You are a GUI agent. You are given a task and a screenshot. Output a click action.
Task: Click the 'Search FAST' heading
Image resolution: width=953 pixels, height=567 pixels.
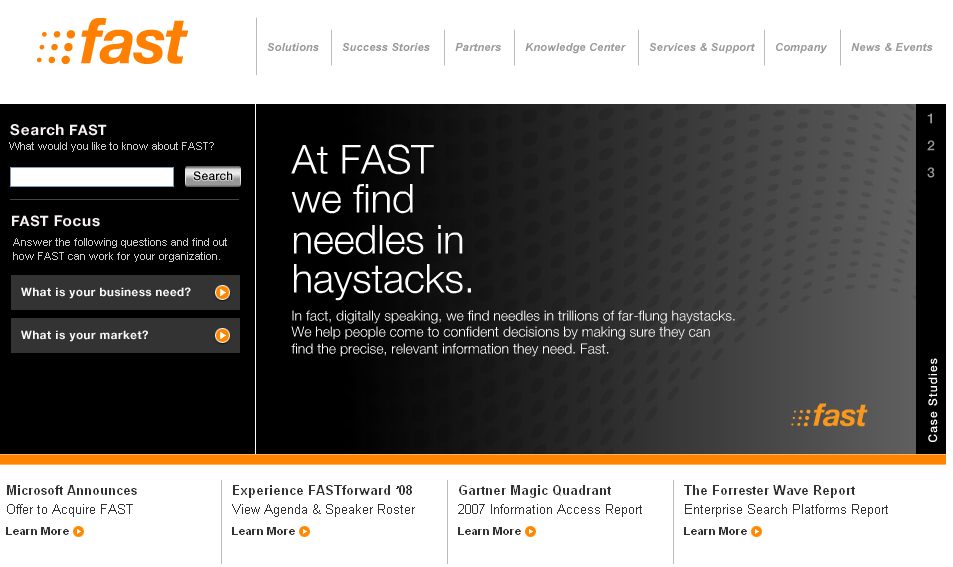[58, 130]
